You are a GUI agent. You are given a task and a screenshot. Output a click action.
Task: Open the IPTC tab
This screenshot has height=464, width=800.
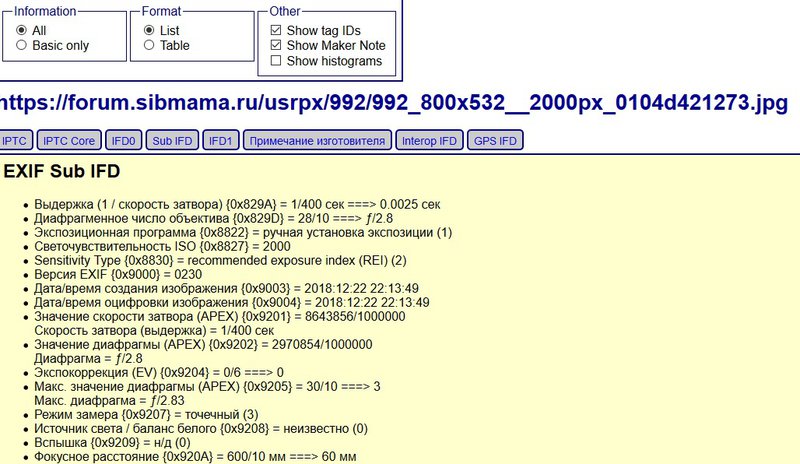[x=16, y=141]
